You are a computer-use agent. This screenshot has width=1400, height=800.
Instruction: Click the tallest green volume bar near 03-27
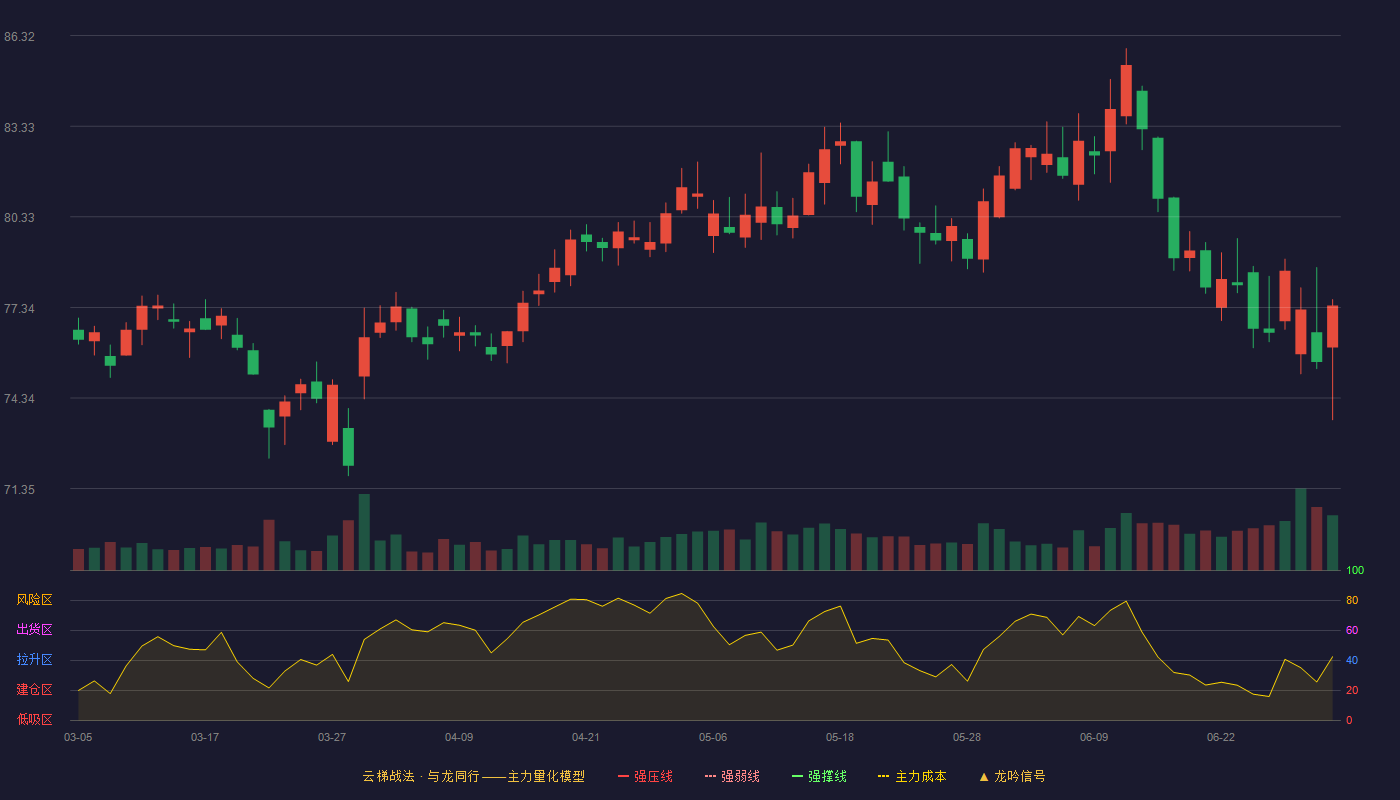364,532
